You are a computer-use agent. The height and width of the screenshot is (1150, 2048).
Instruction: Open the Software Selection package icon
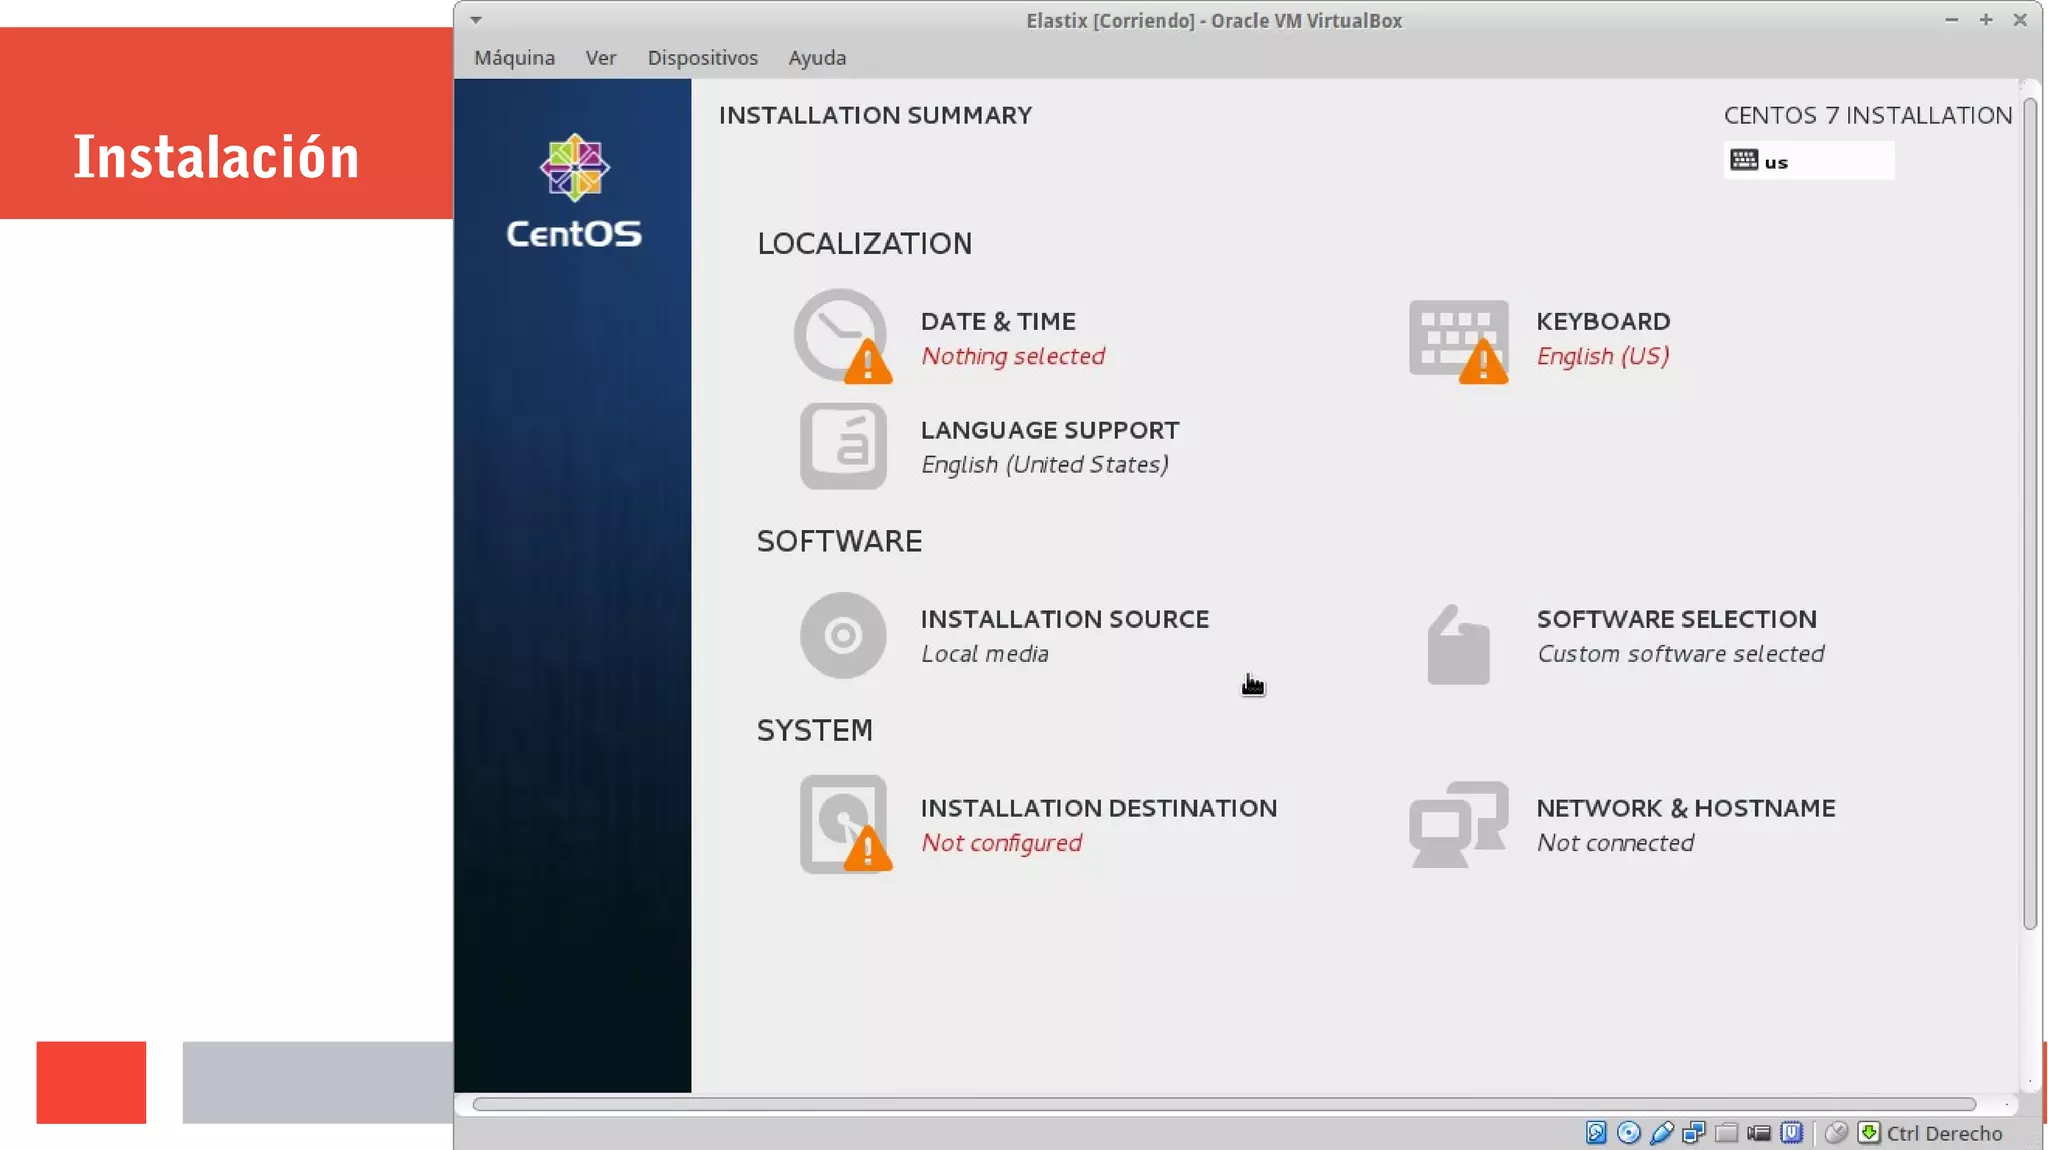click(x=1458, y=645)
